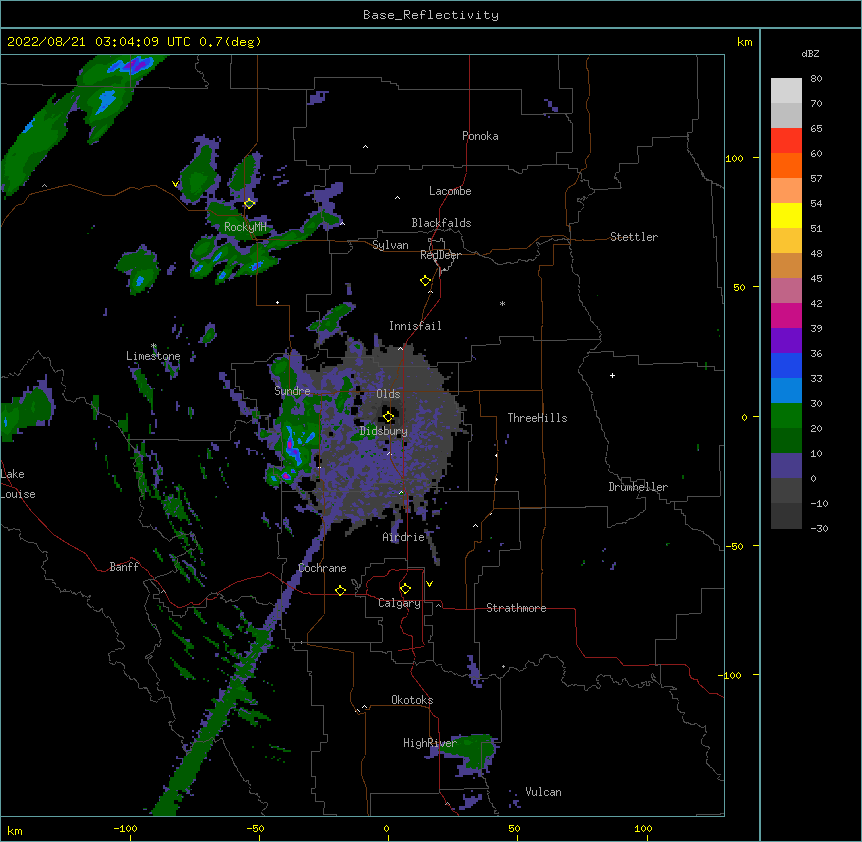Screen dimensions: 862x842
Task: Click the Innisfail label
Action: [x=415, y=326]
